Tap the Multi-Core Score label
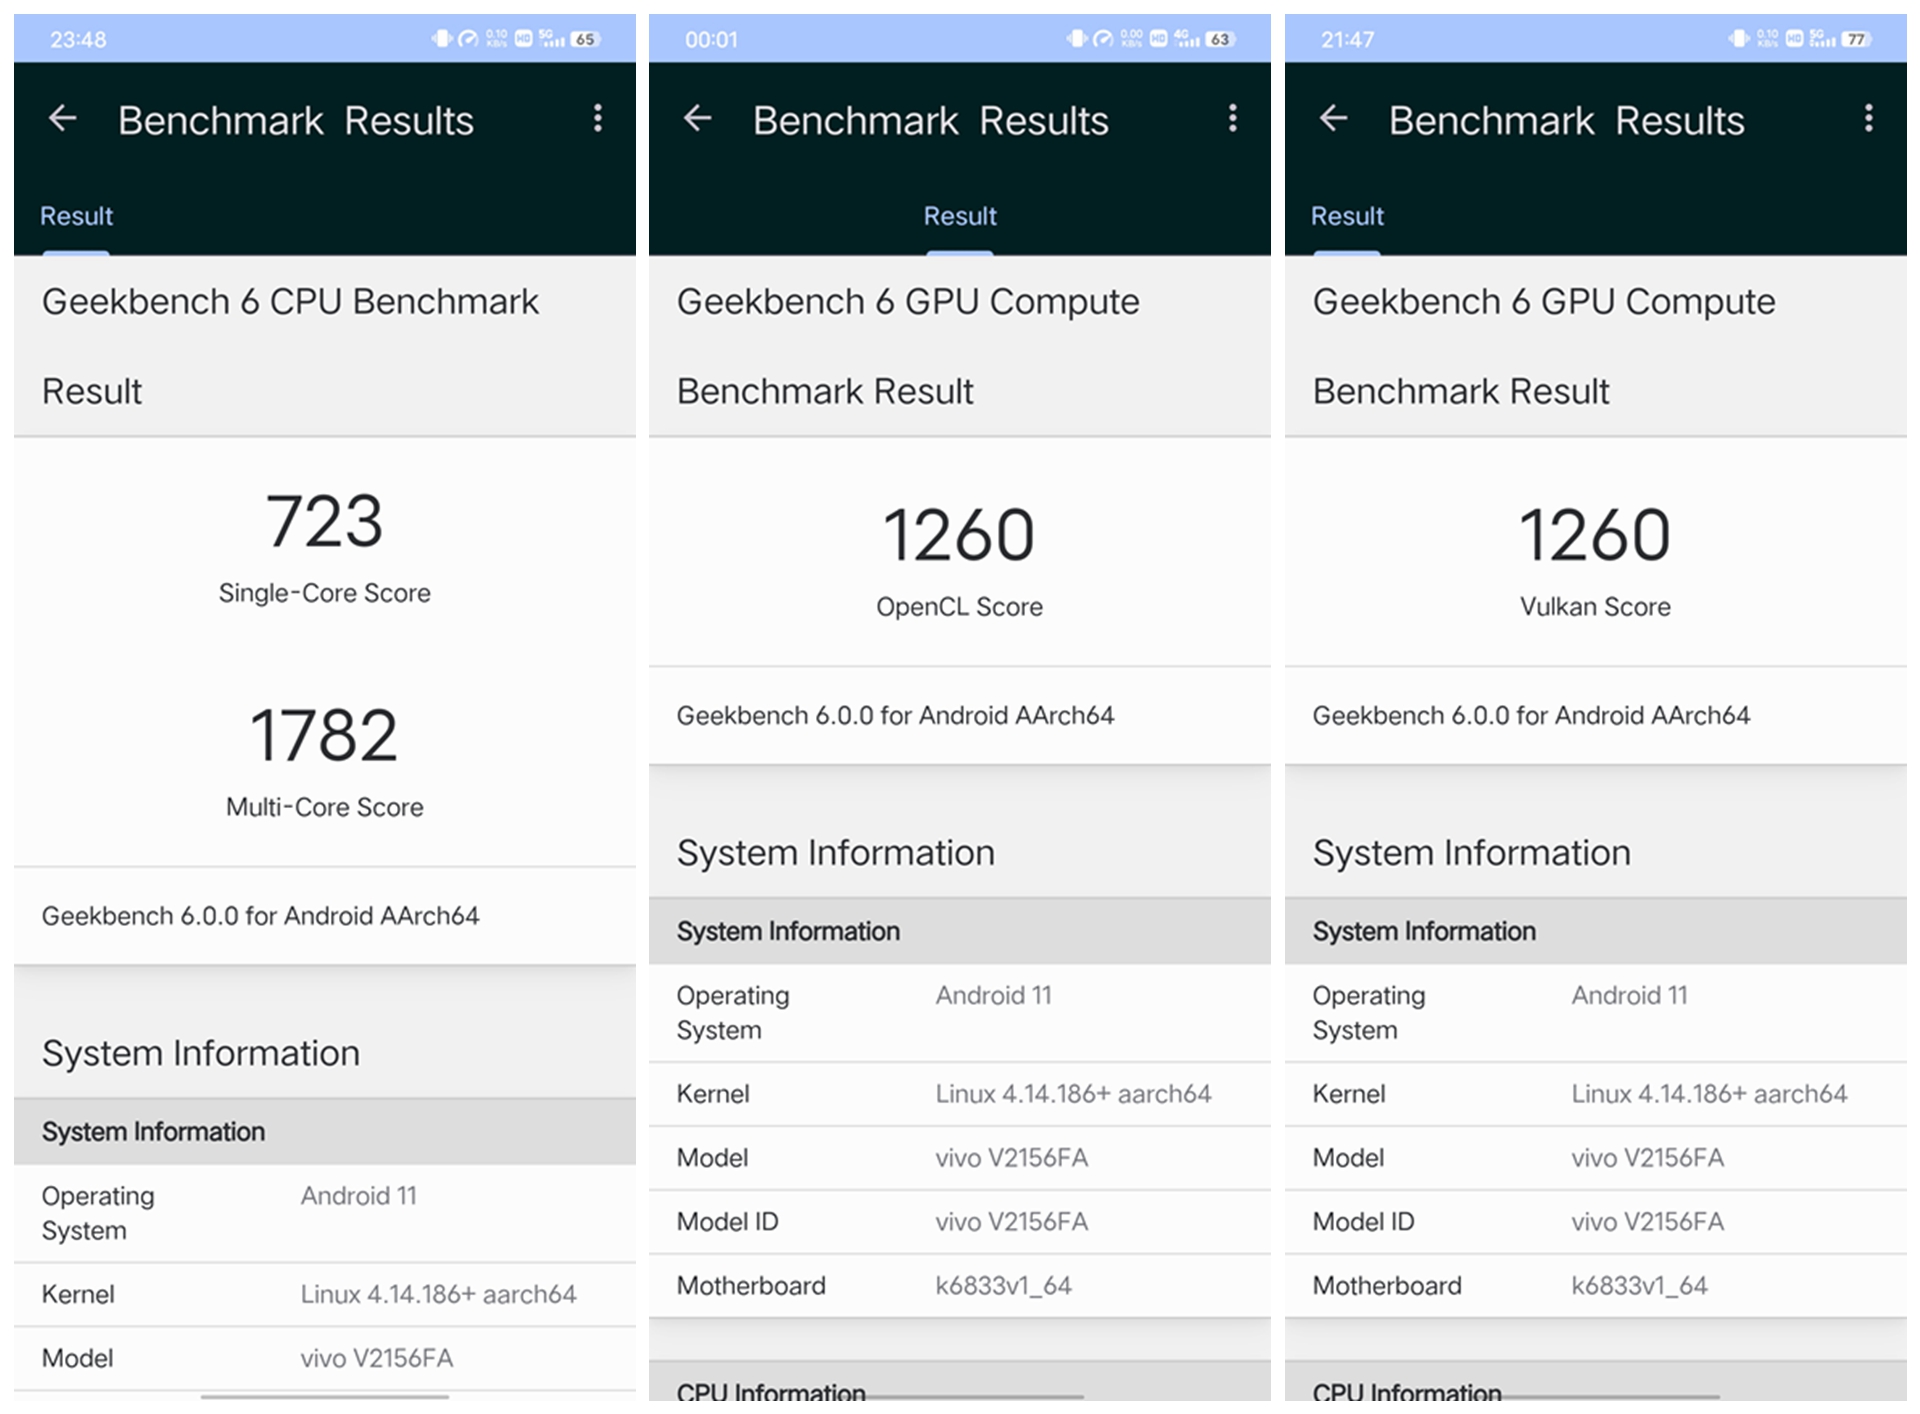 click(325, 807)
